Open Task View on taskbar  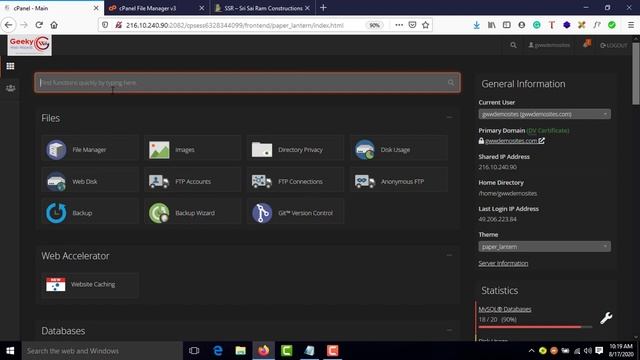pyautogui.click(x=194, y=351)
